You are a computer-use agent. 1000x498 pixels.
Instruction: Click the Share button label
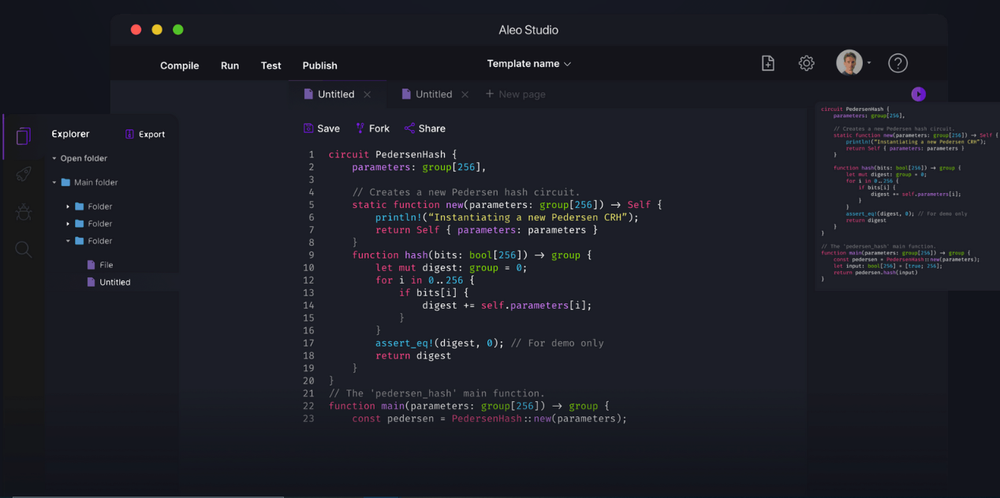[432, 128]
